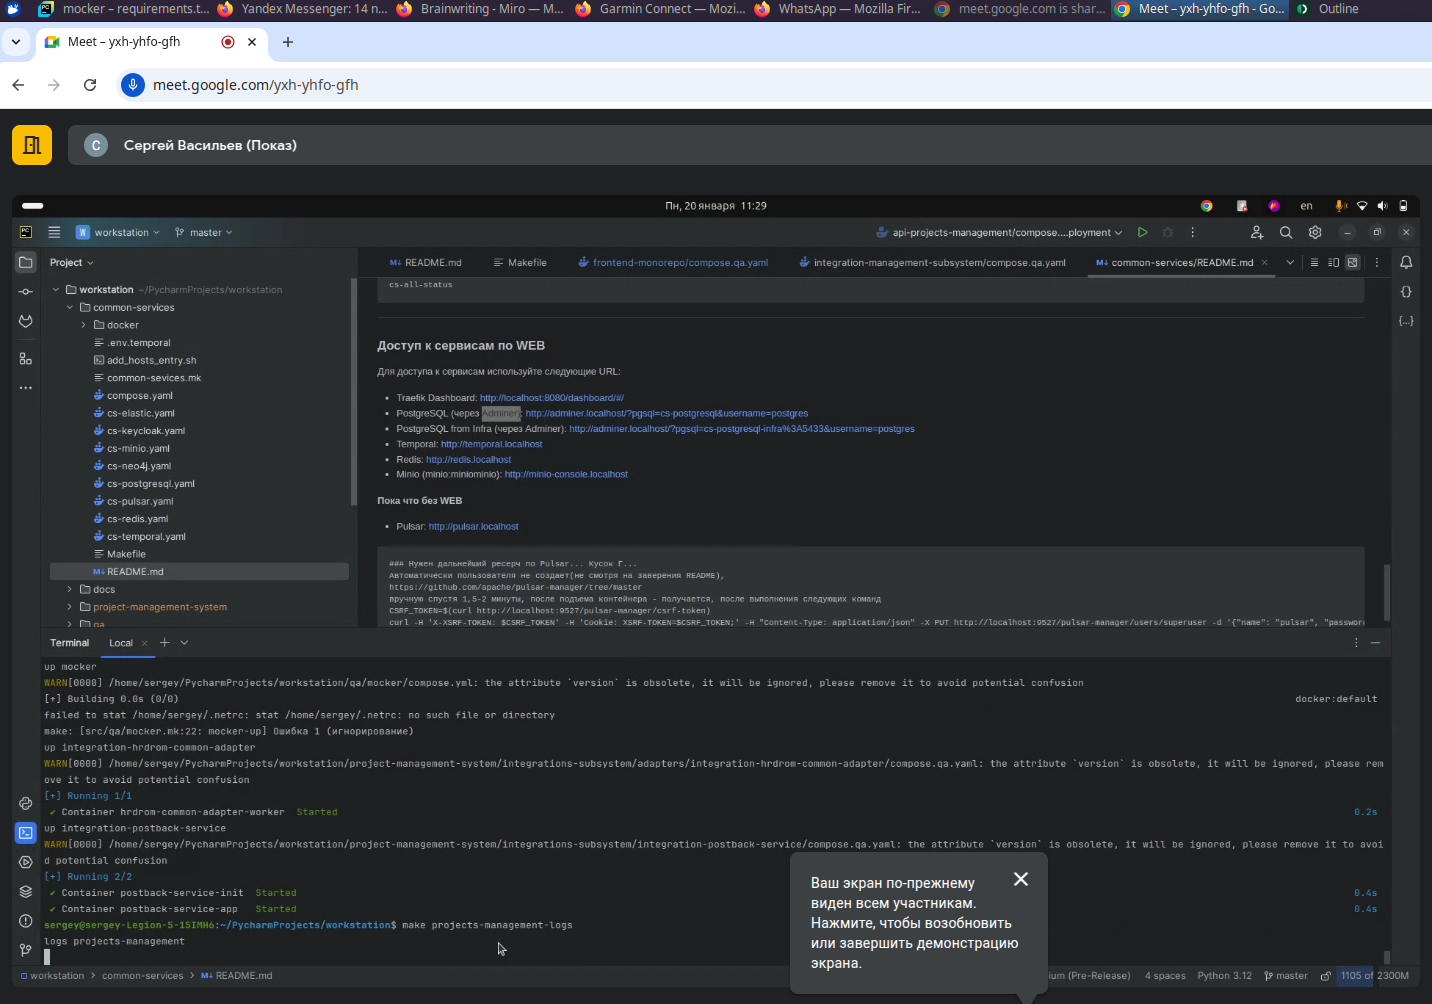Viewport: 1432px width, 1004px height.
Task: Open the Traefik Dashboard localhost link
Action: click(x=551, y=398)
